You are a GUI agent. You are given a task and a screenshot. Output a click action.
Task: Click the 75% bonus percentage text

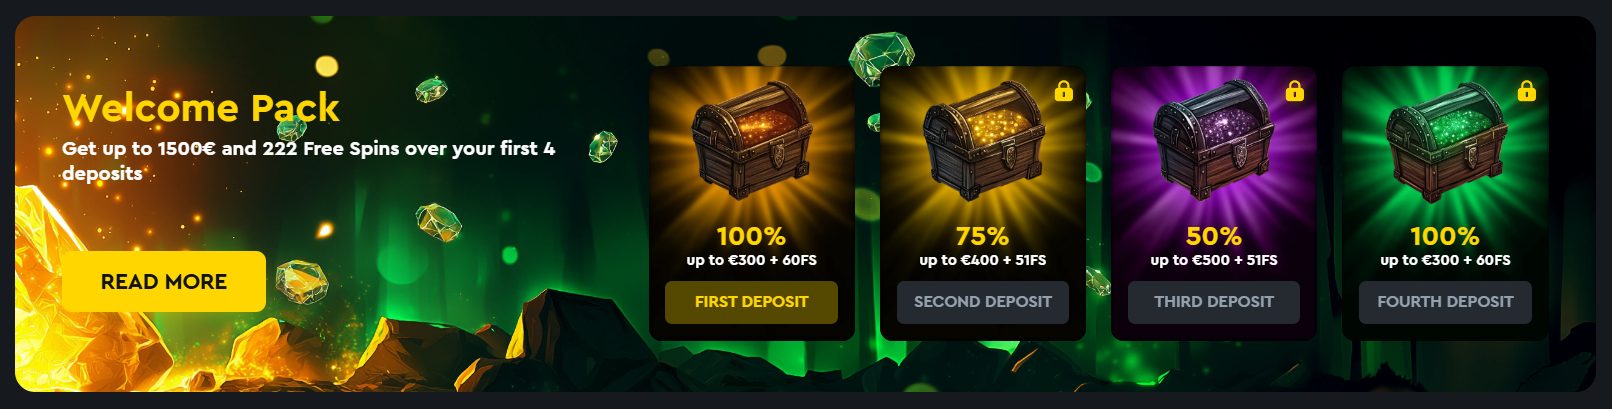(x=982, y=237)
